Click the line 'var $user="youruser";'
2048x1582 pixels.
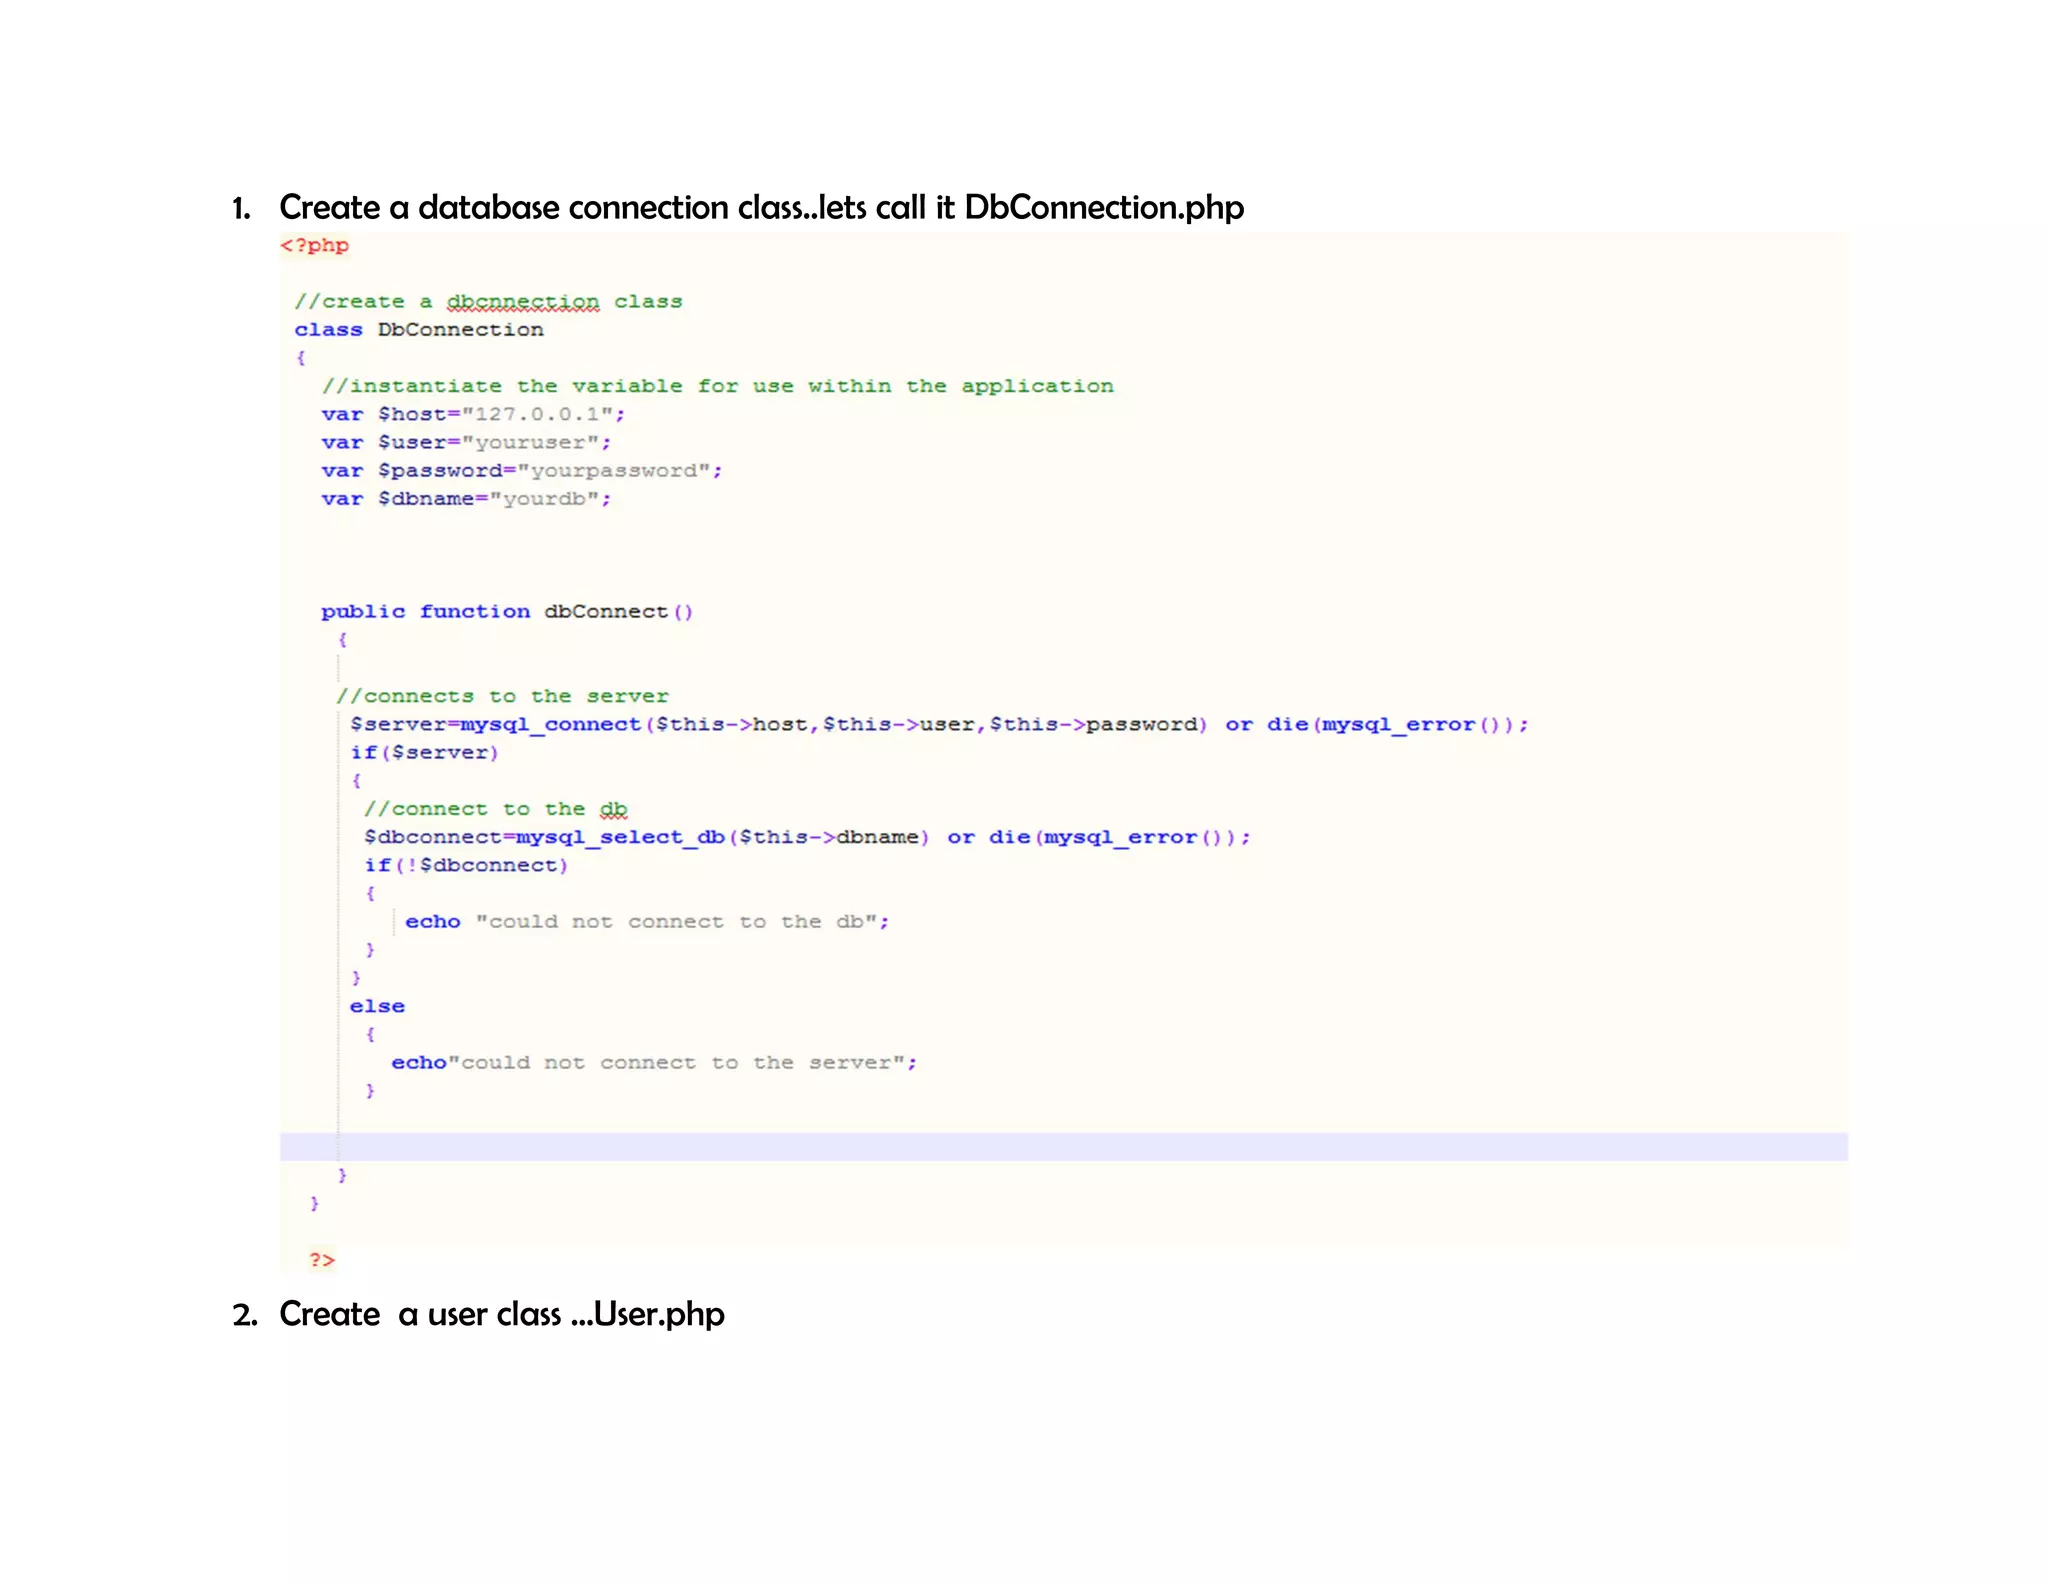coord(466,442)
